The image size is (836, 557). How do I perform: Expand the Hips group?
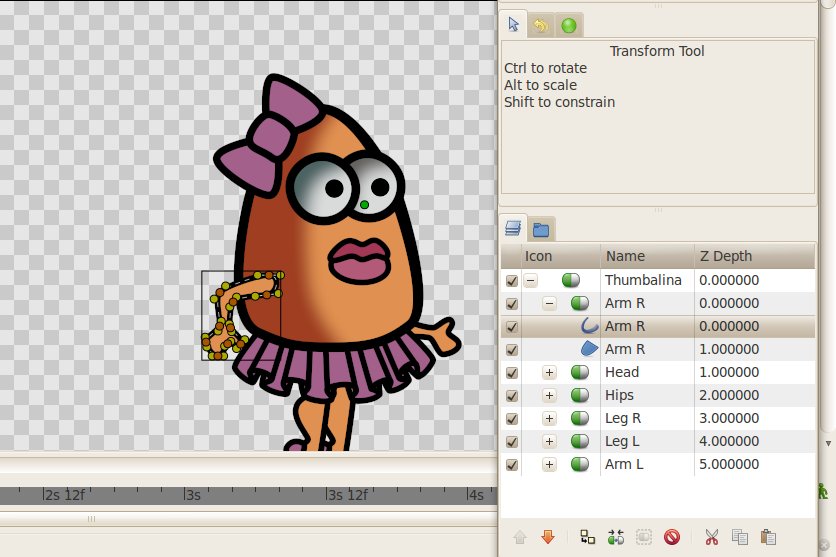[x=550, y=395]
